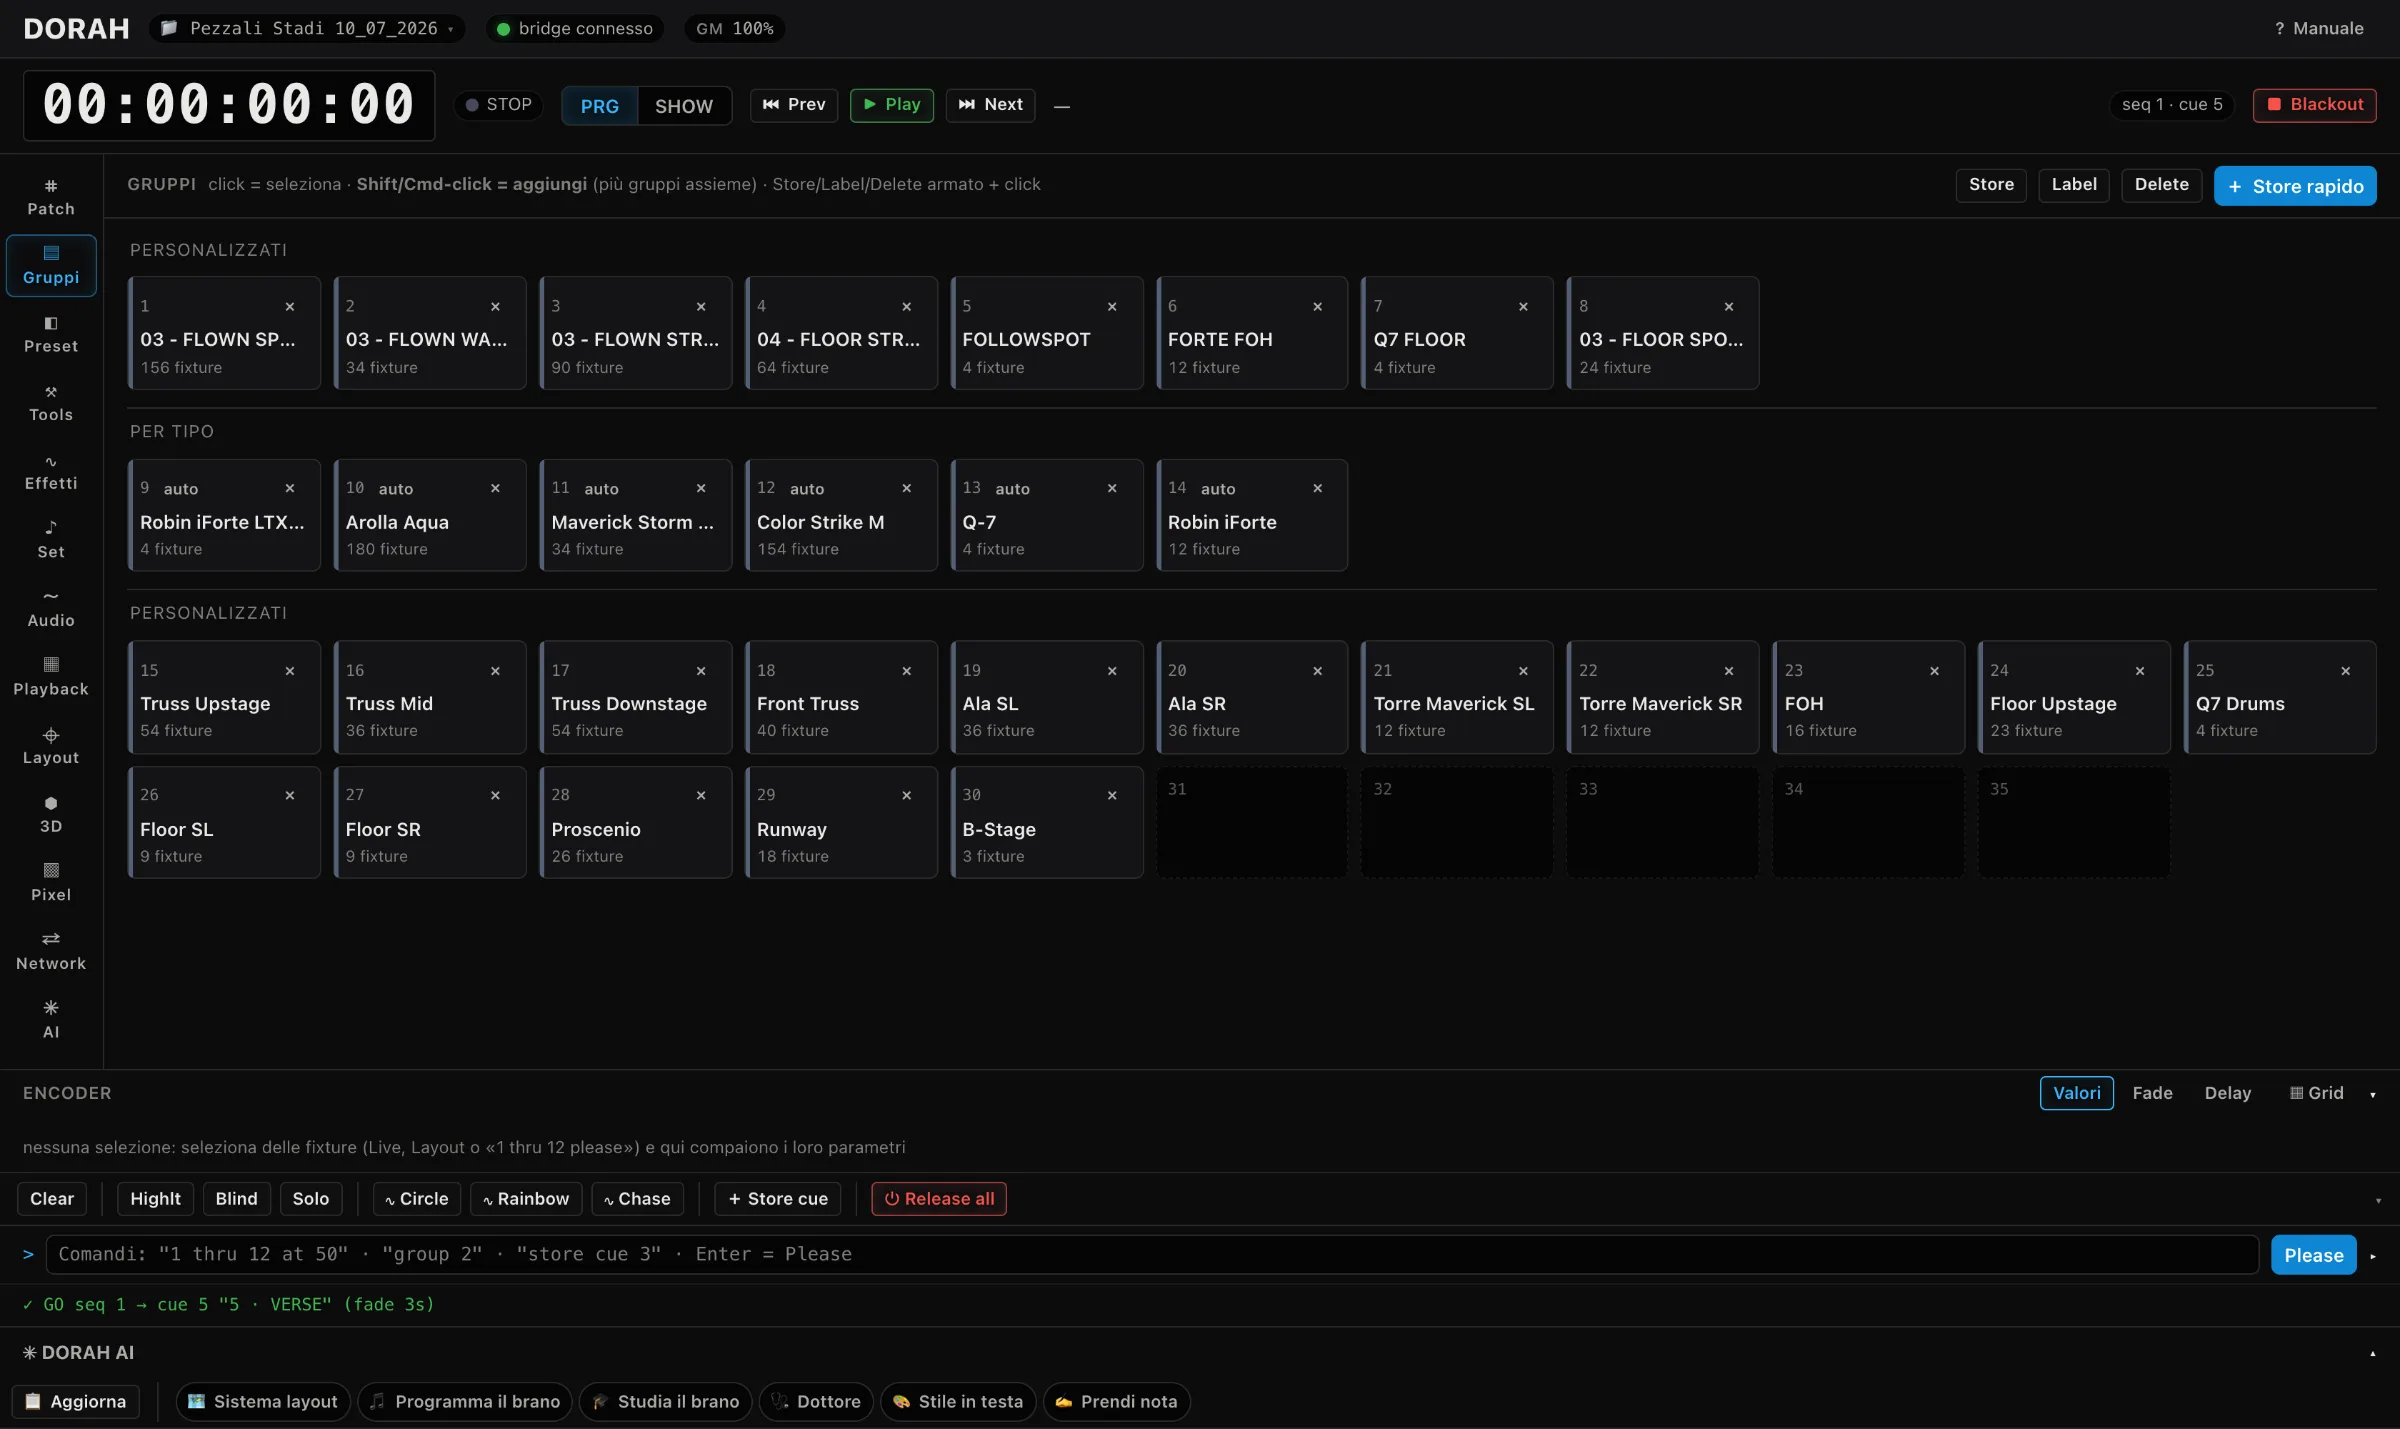Remove B-Stage group via X
The image size is (2400, 1429).
[x=1112, y=796]
